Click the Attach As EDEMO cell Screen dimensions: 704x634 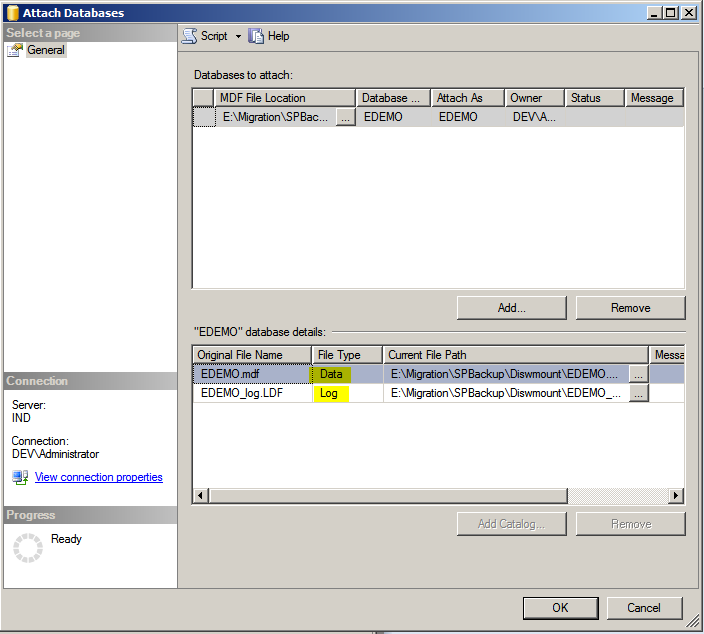tap(467, 117)
